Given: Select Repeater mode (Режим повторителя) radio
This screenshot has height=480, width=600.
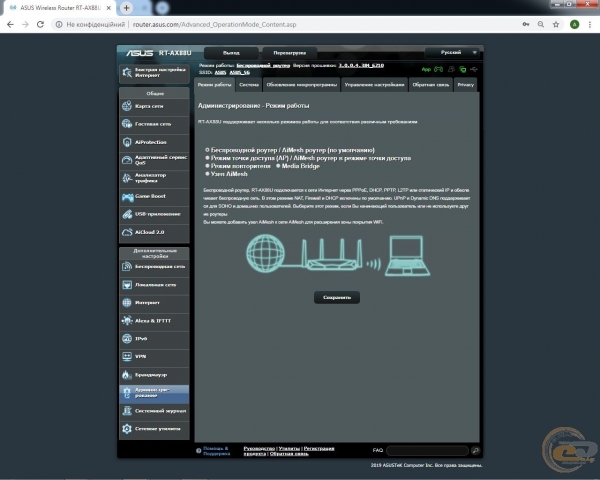Looking at the screenshot, I should point(207,166).
